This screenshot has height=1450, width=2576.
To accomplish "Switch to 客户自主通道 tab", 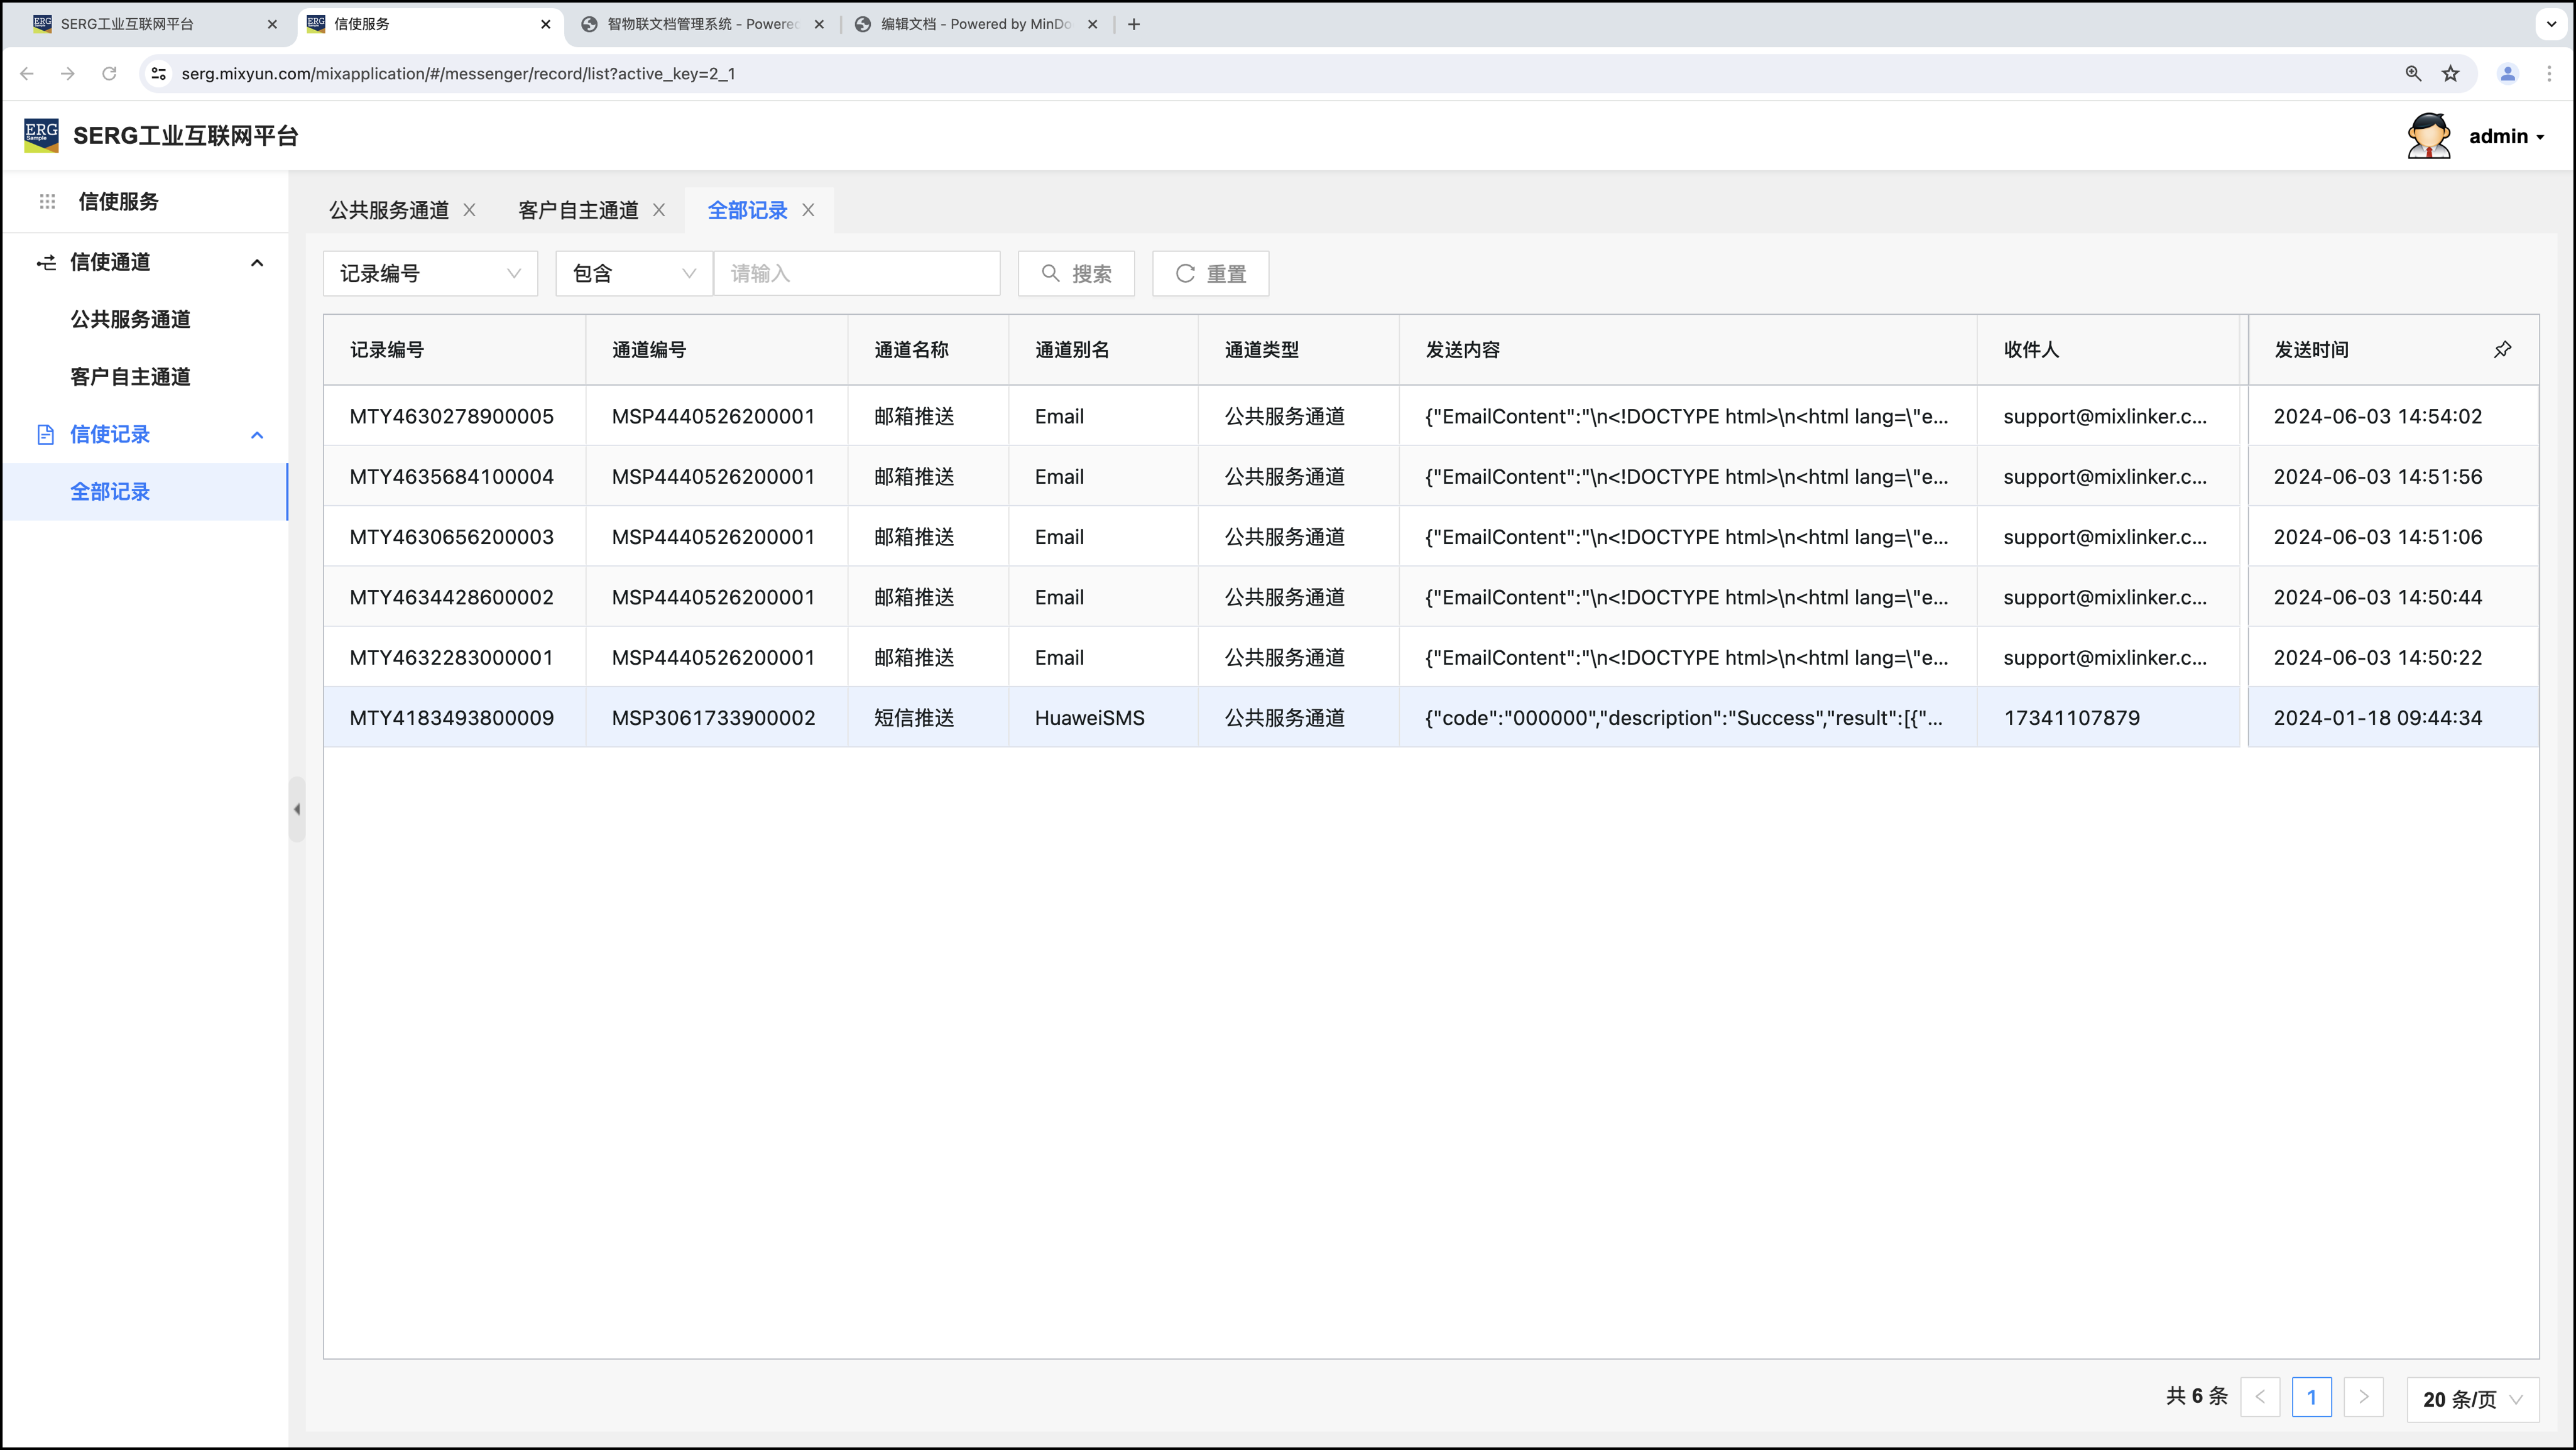I will 578,210.
